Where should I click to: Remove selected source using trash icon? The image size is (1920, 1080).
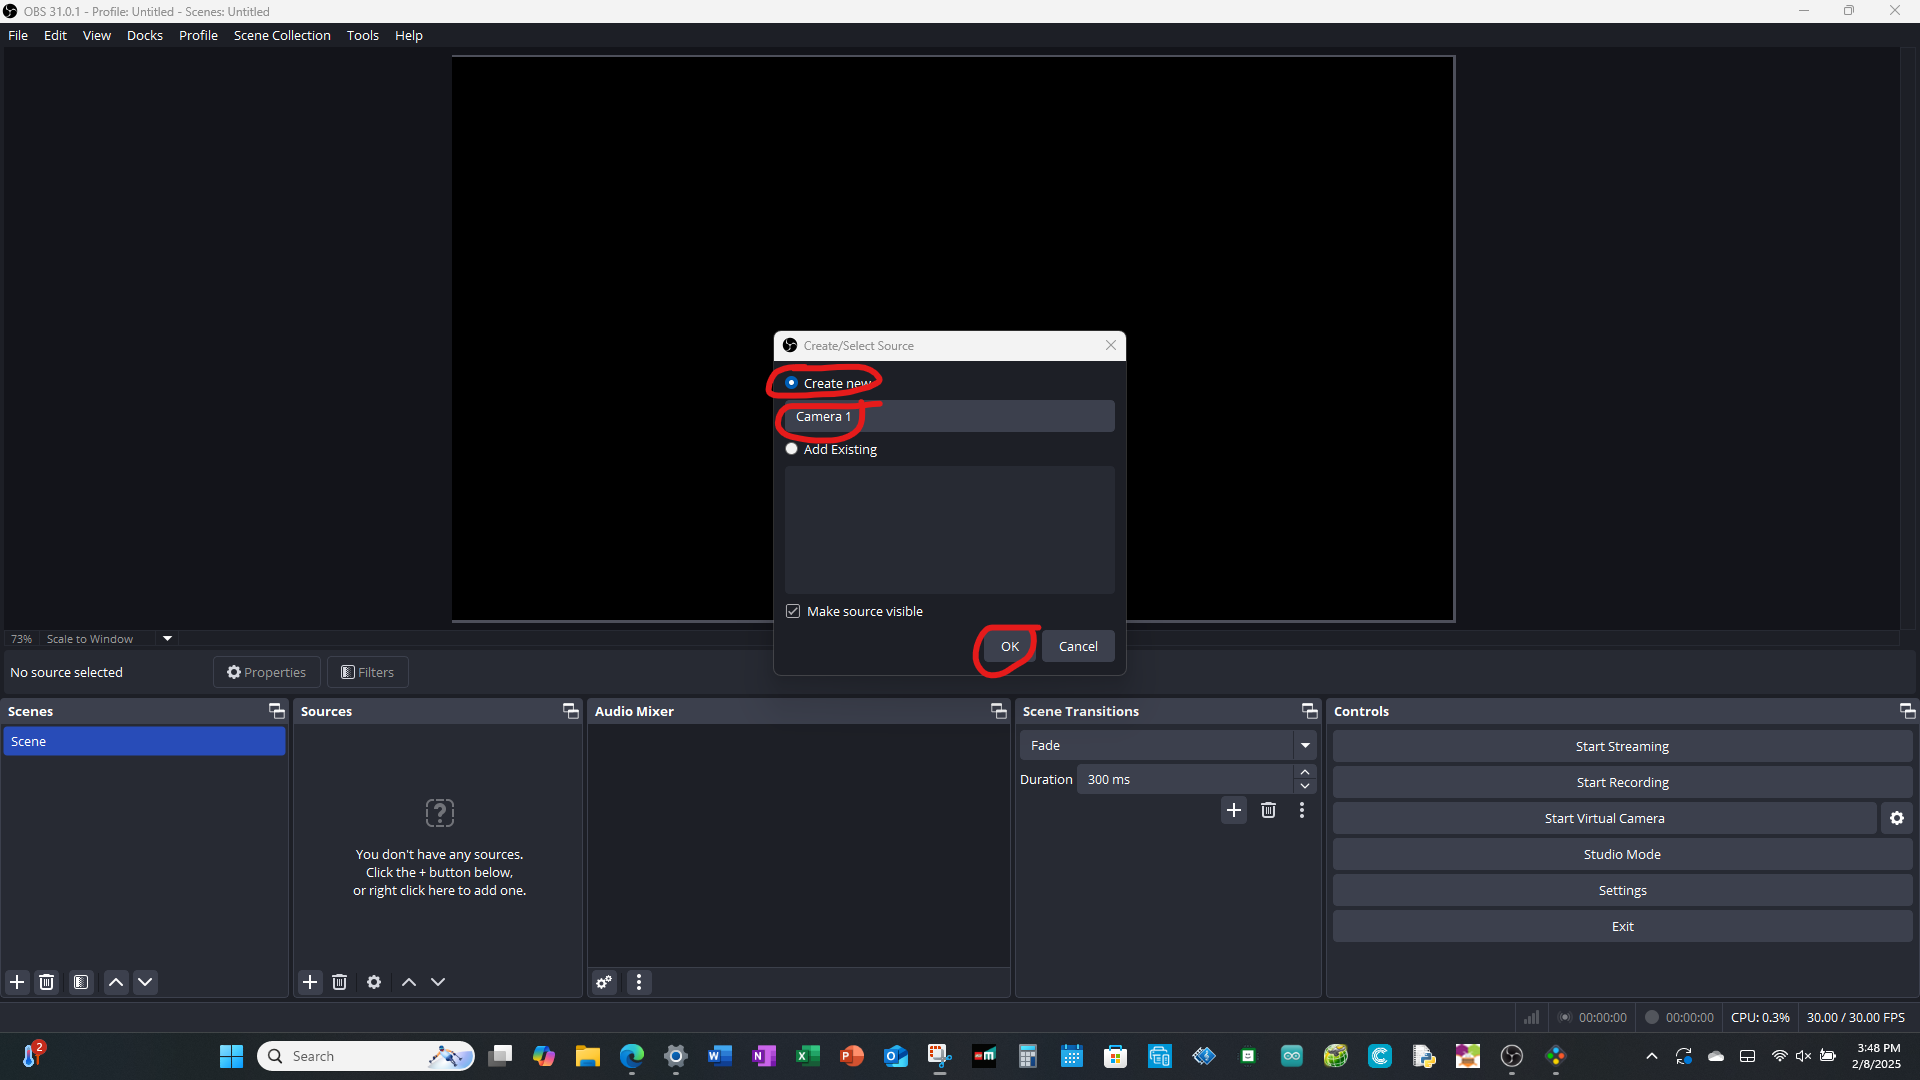339,982
